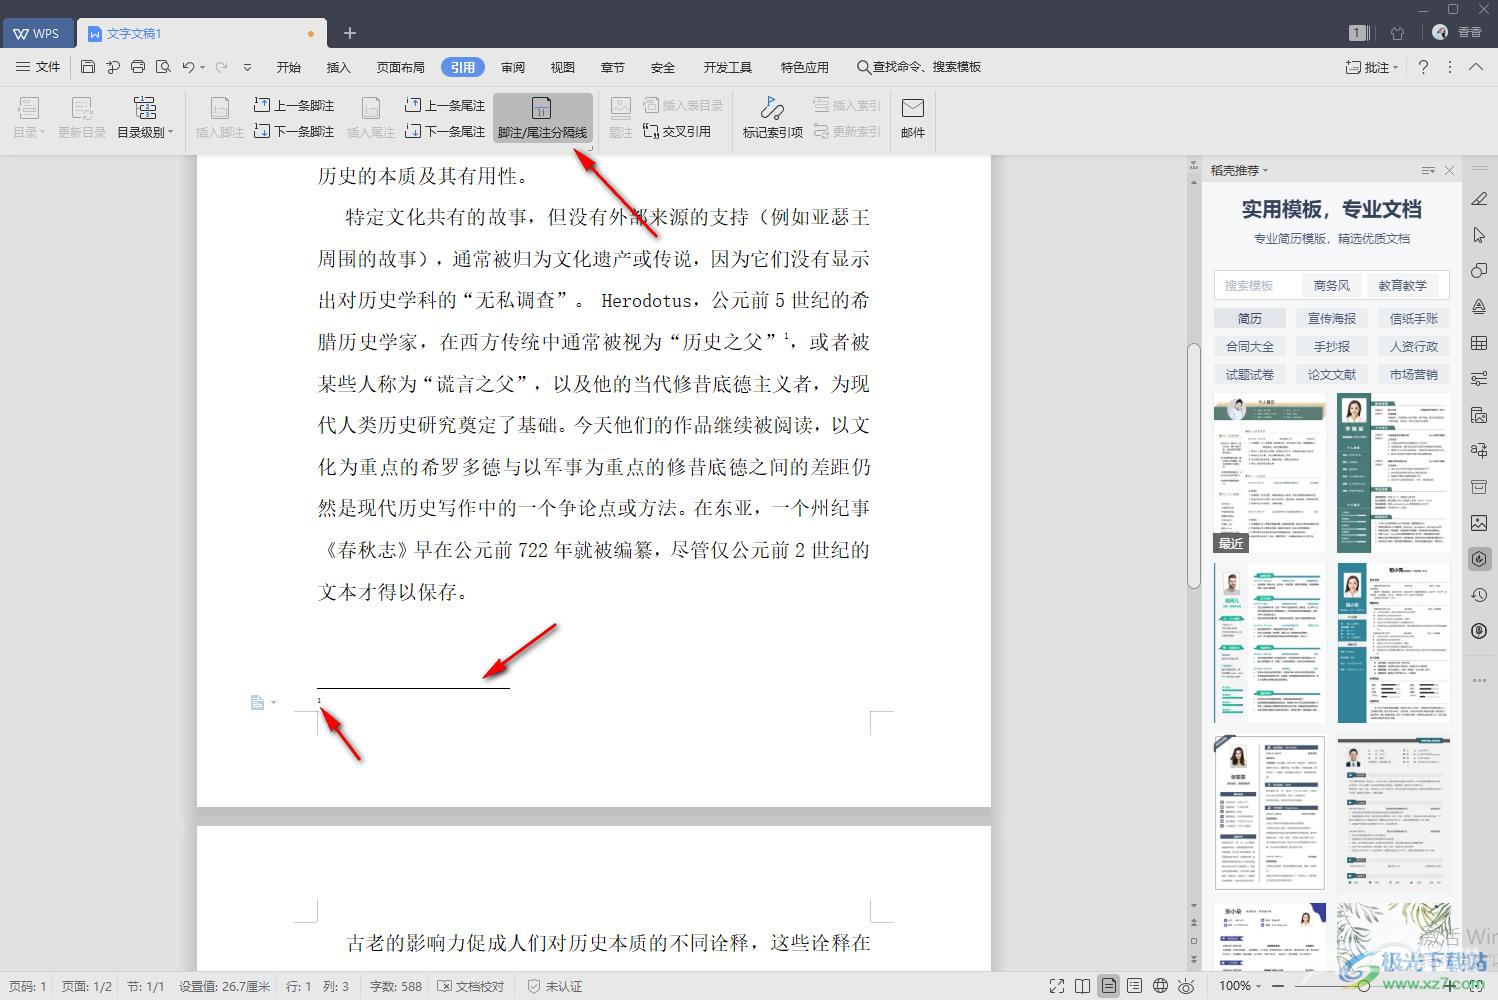Click 邮件 mail merge icon
The image size is (1498, 1000).
(x=913, y=118)
